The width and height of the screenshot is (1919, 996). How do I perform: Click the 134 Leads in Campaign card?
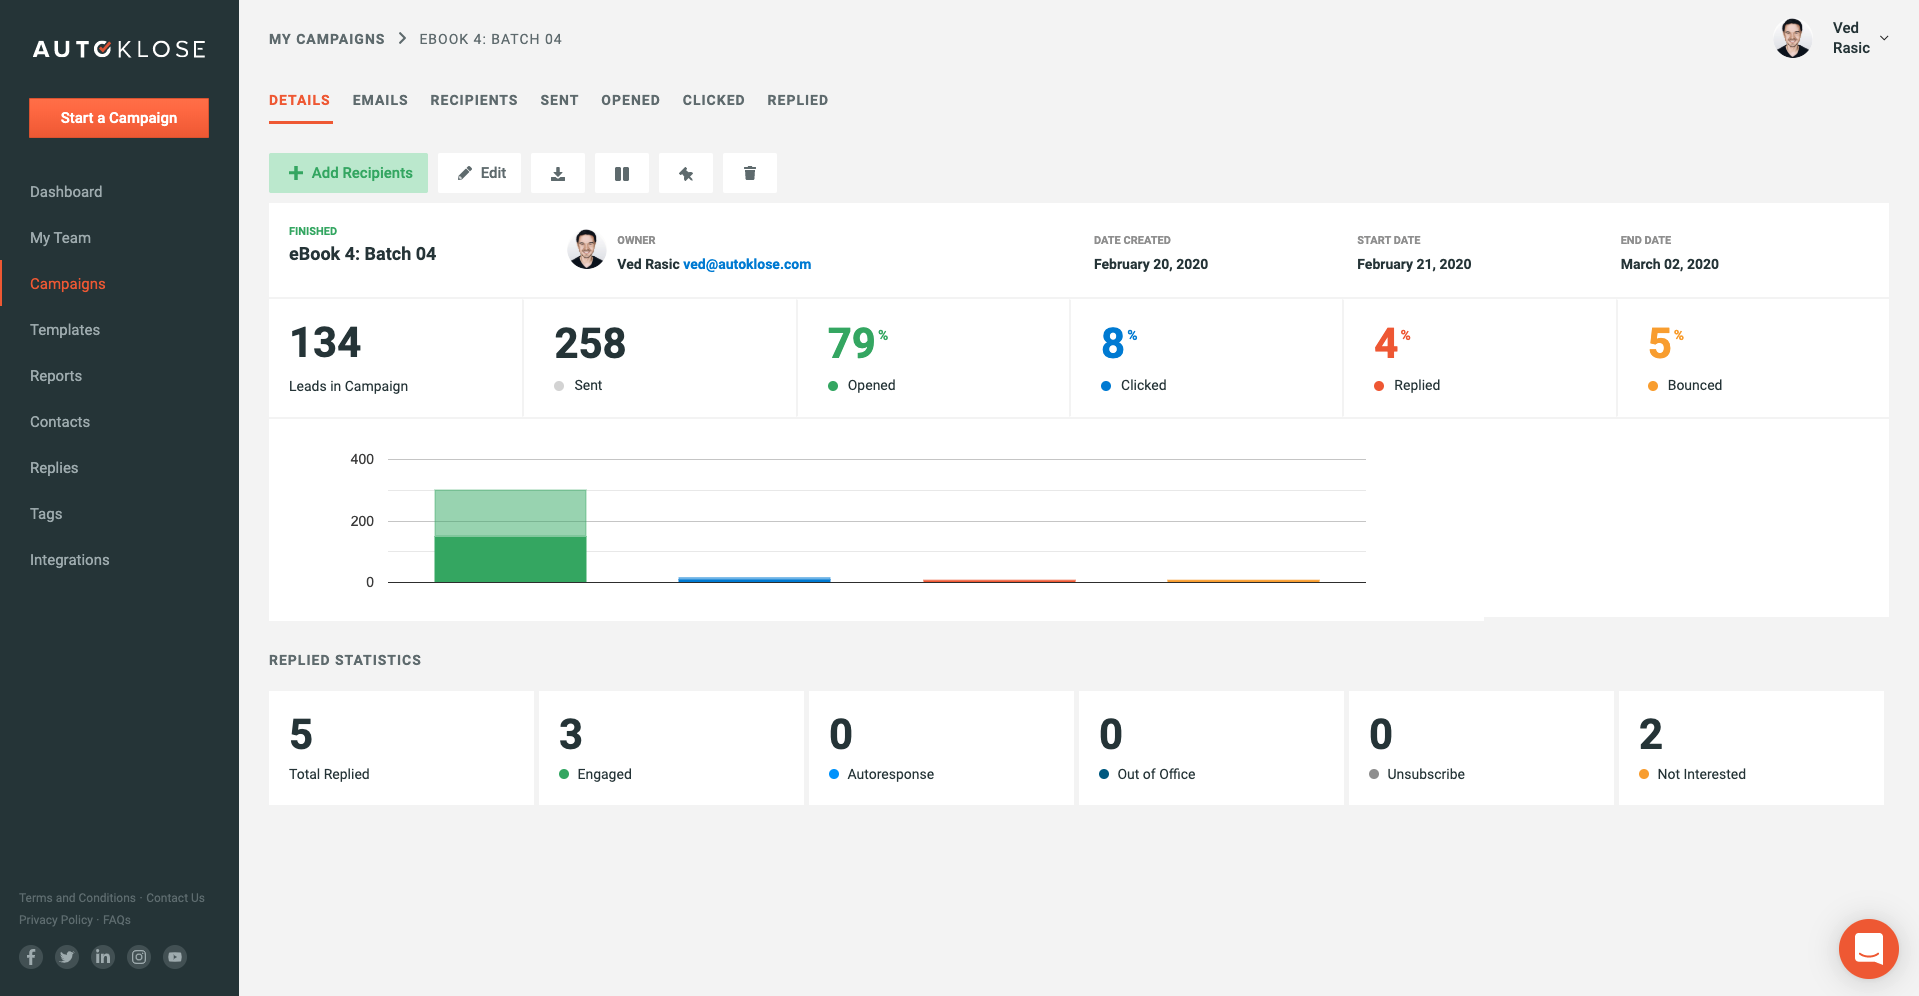pos(395,358)
